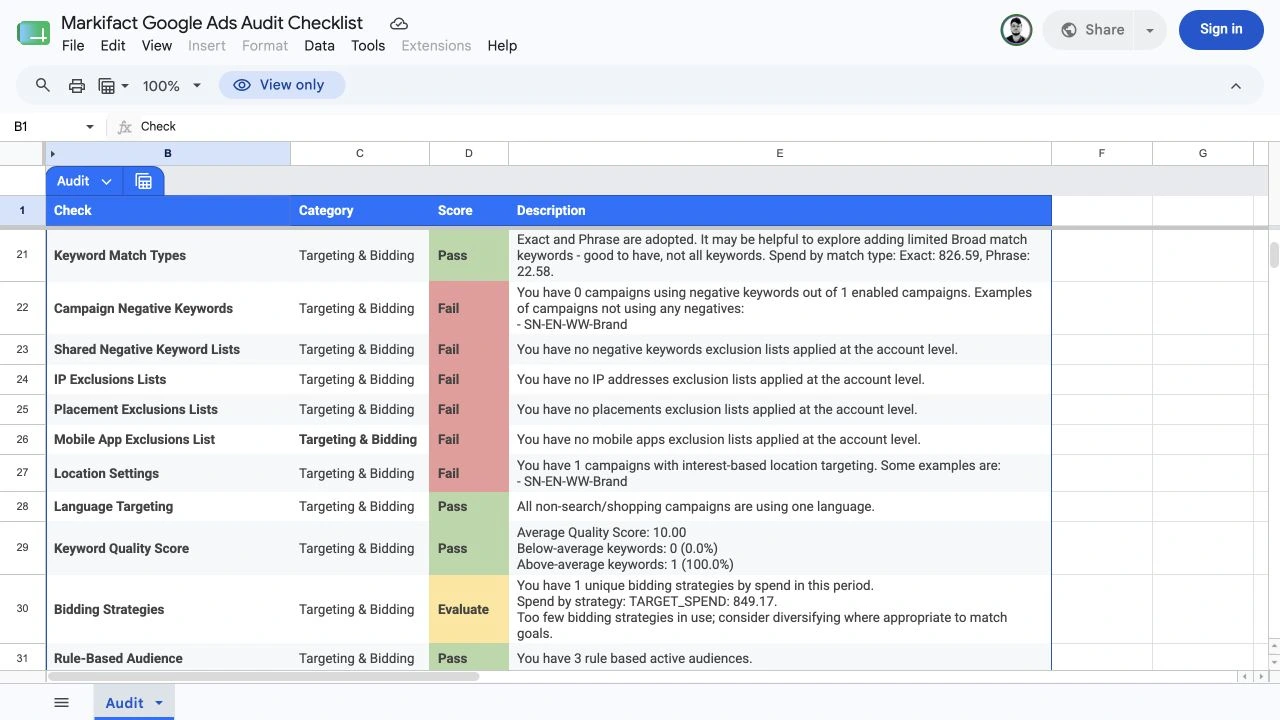Select the Bidding Strategies cell
1280x720 pixels.
(168, 610)
